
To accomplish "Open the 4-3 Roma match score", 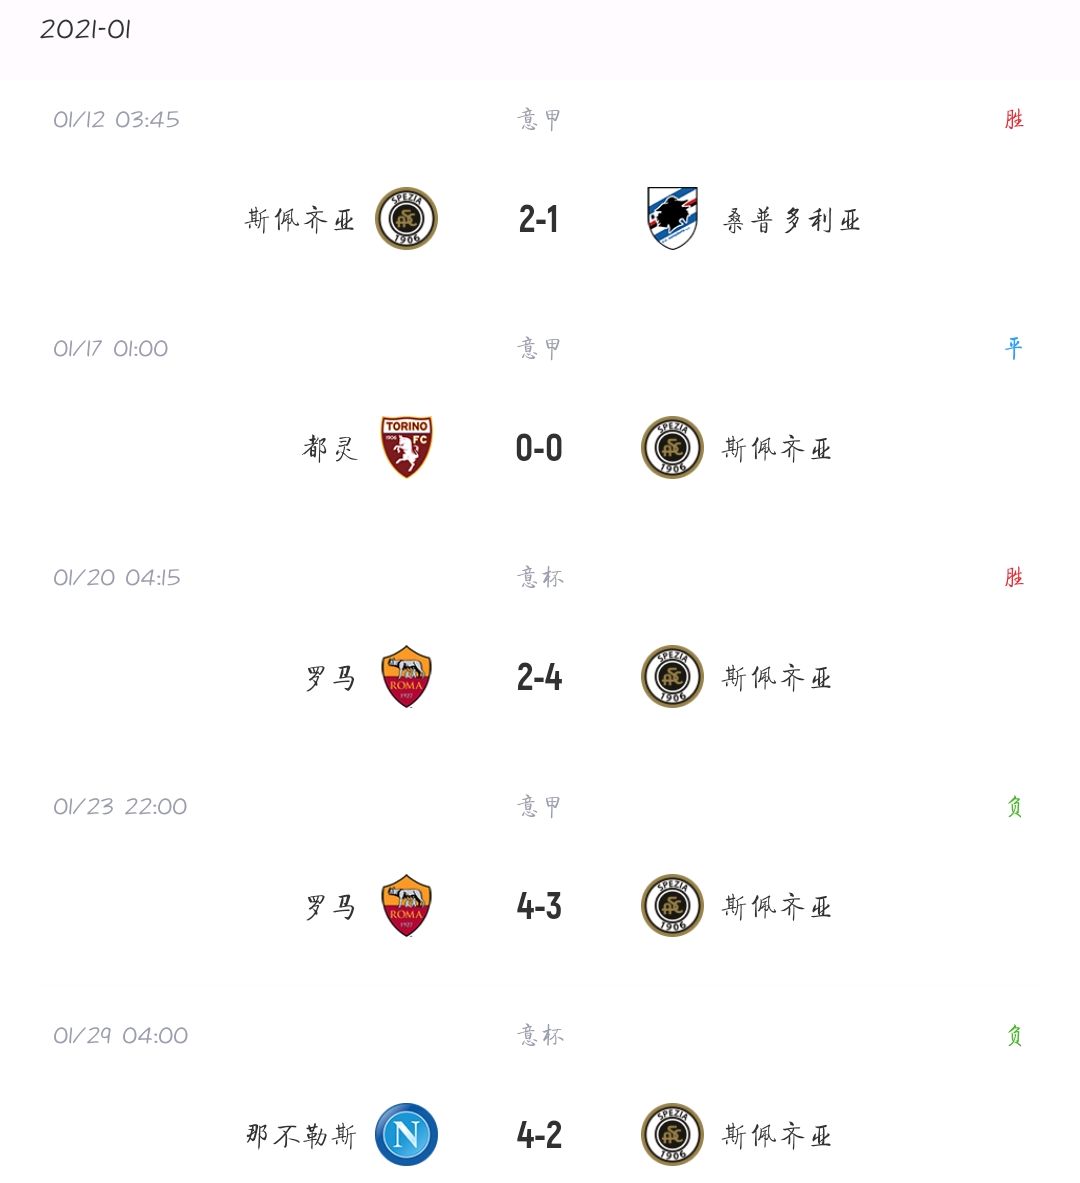I will coord(539,906).
